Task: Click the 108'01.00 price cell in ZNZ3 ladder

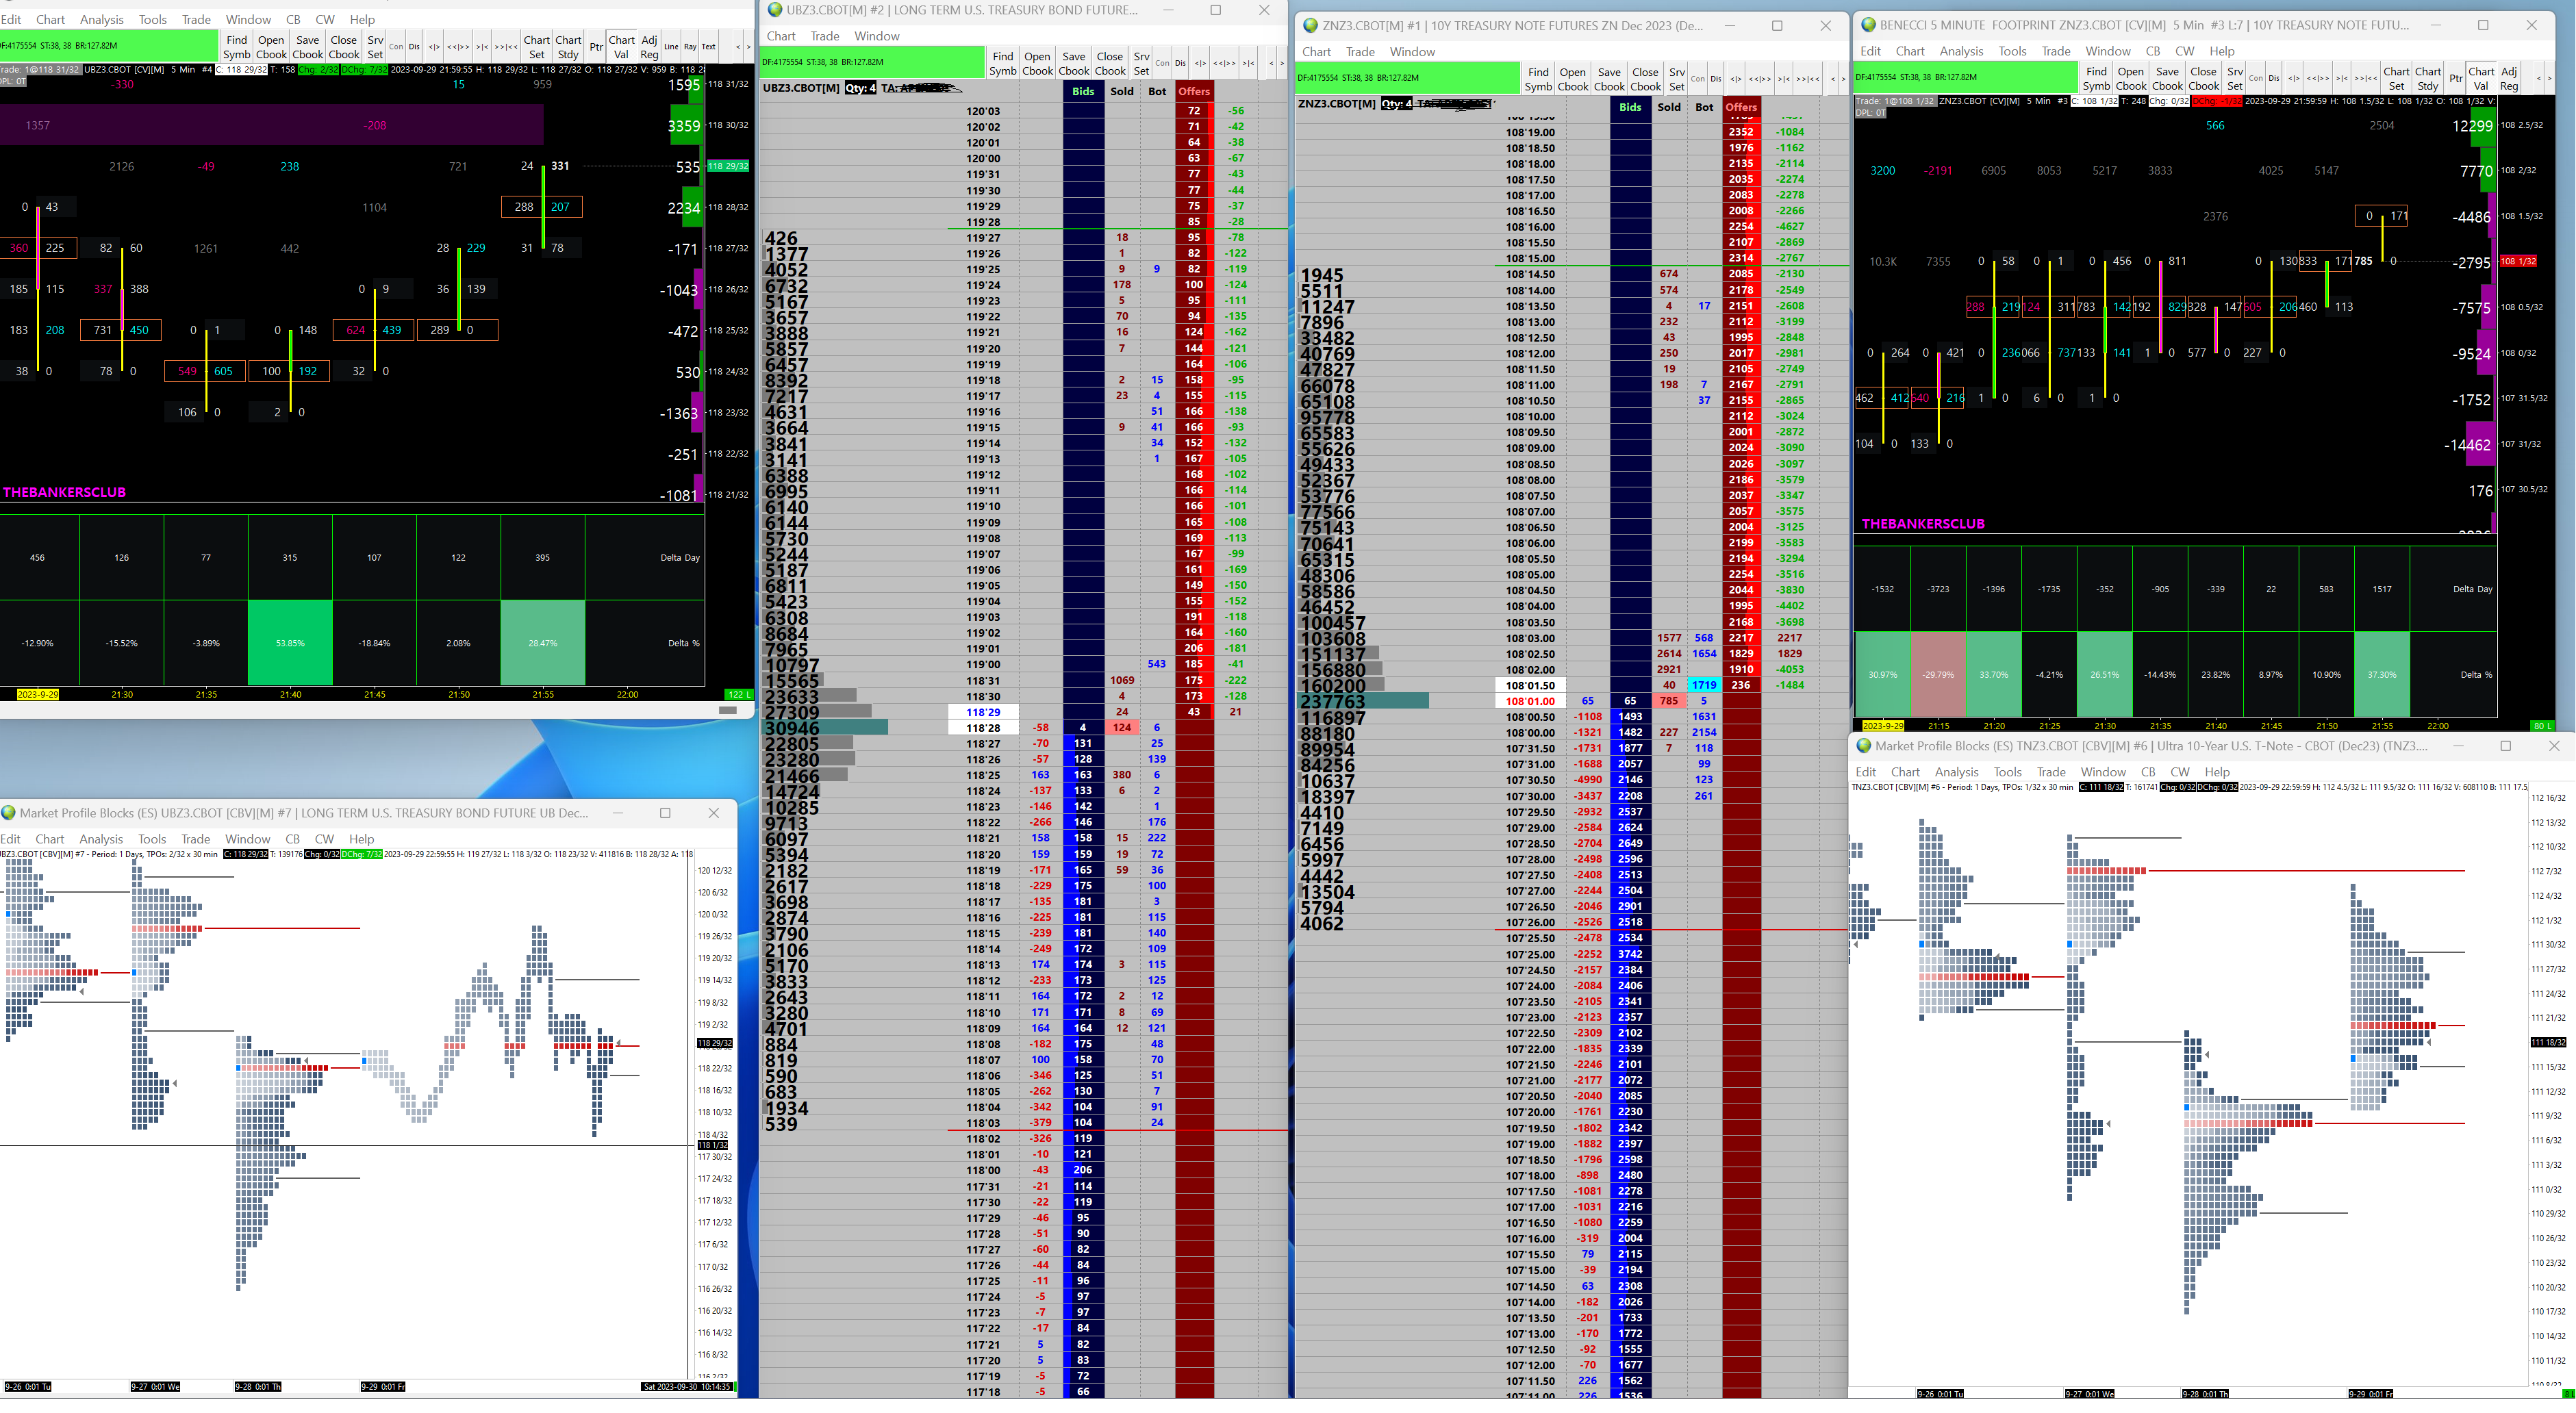Action: pos(1530,701)
